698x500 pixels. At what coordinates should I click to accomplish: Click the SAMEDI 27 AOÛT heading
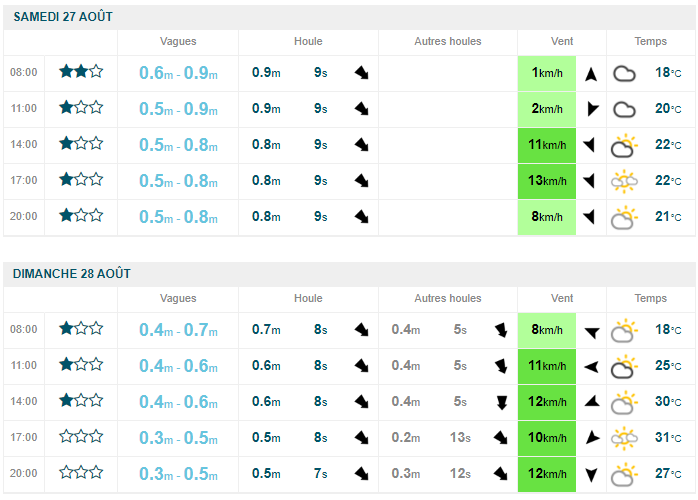62,17
